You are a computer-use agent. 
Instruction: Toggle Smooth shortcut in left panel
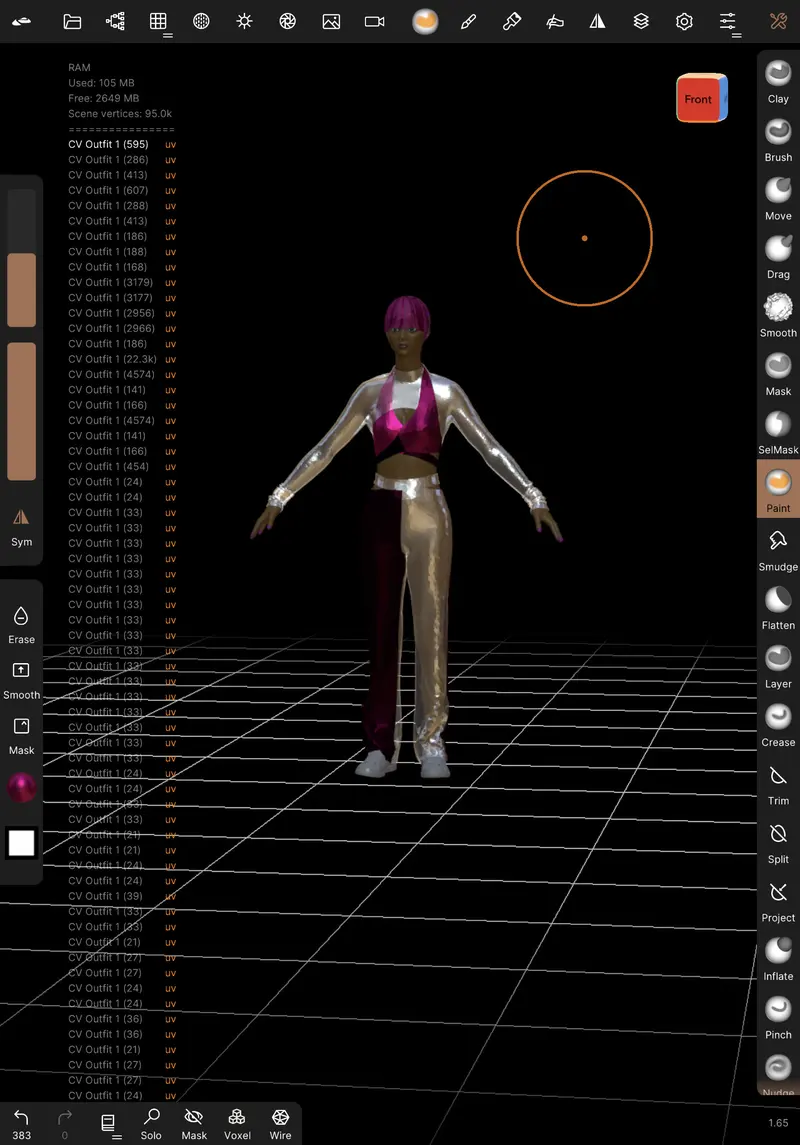[x=21, y=680]
